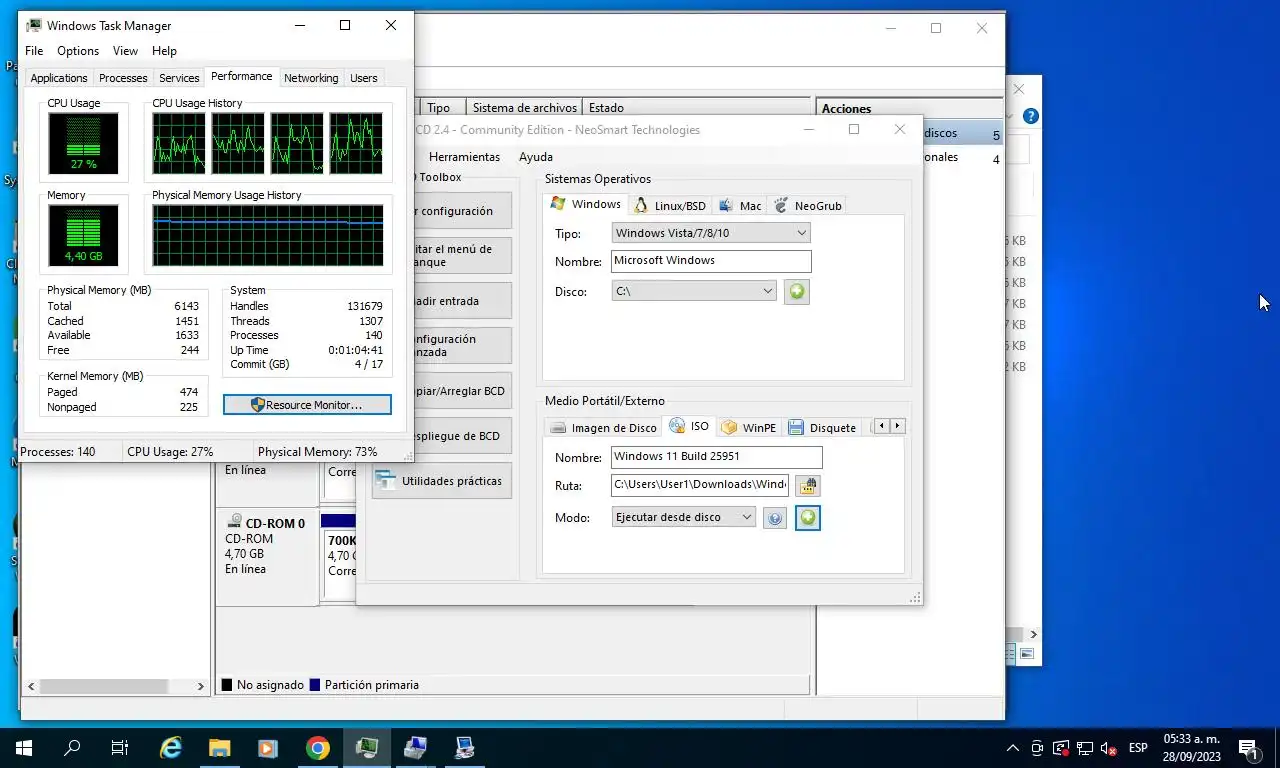Open Task View on taskbar

[x=120, y=747]
